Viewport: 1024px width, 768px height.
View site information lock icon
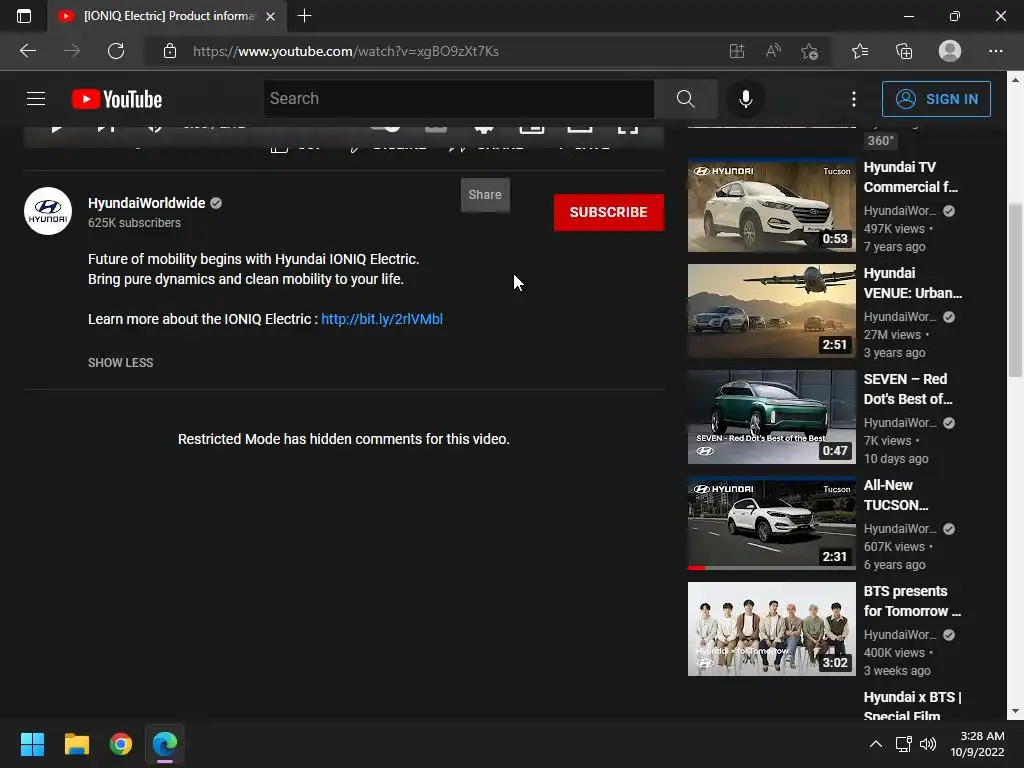170,51
